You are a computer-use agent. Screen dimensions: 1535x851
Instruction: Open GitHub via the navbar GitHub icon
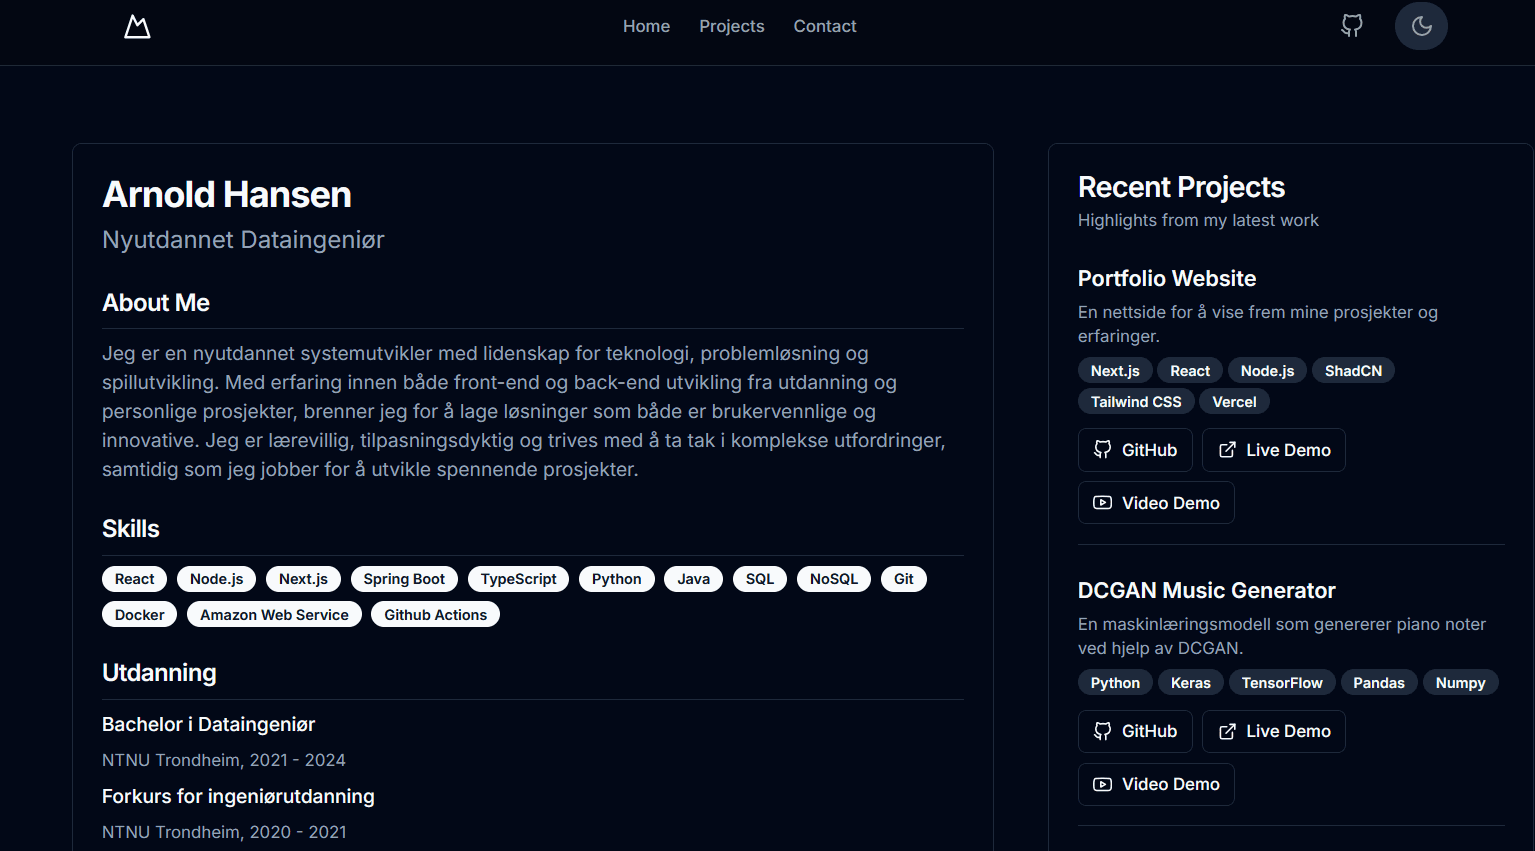1351,26
